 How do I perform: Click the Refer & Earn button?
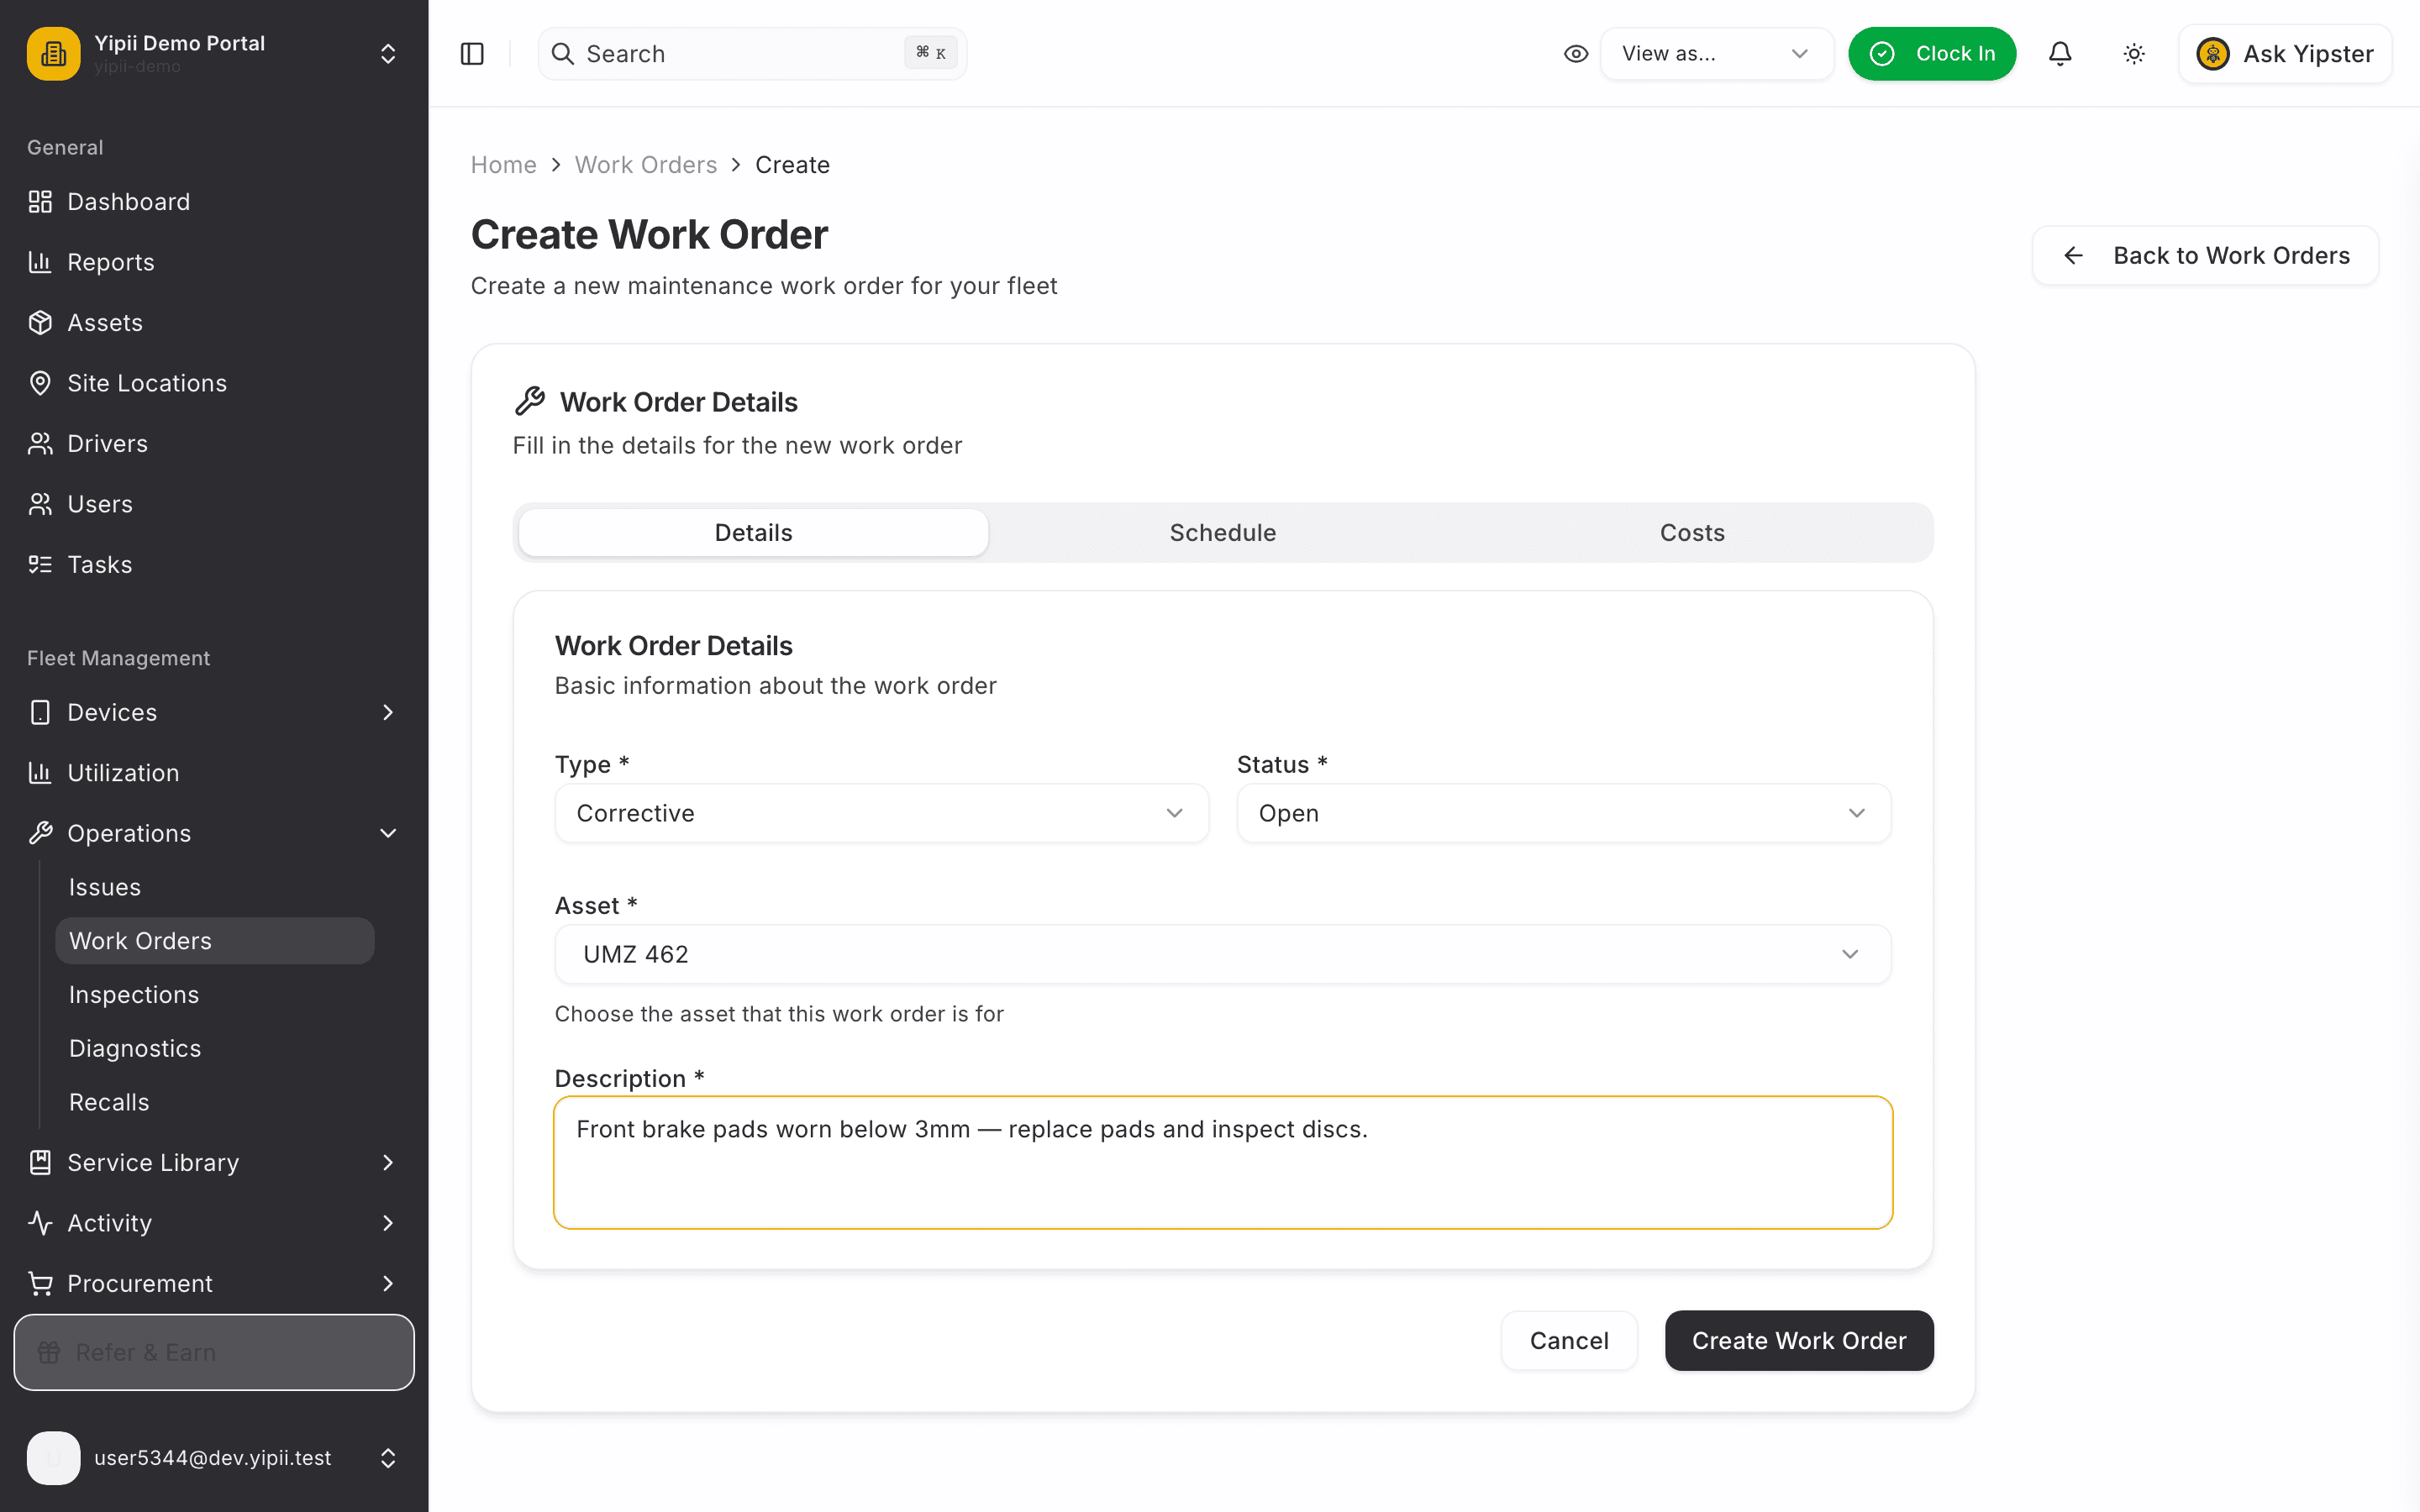coord(214,1352)
